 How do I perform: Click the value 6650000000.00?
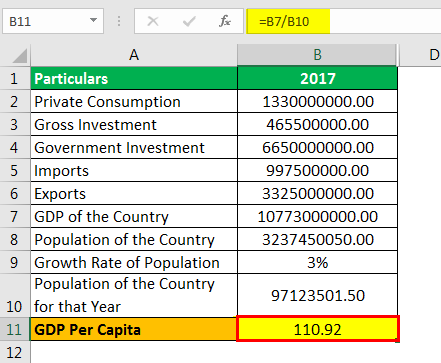317,147
